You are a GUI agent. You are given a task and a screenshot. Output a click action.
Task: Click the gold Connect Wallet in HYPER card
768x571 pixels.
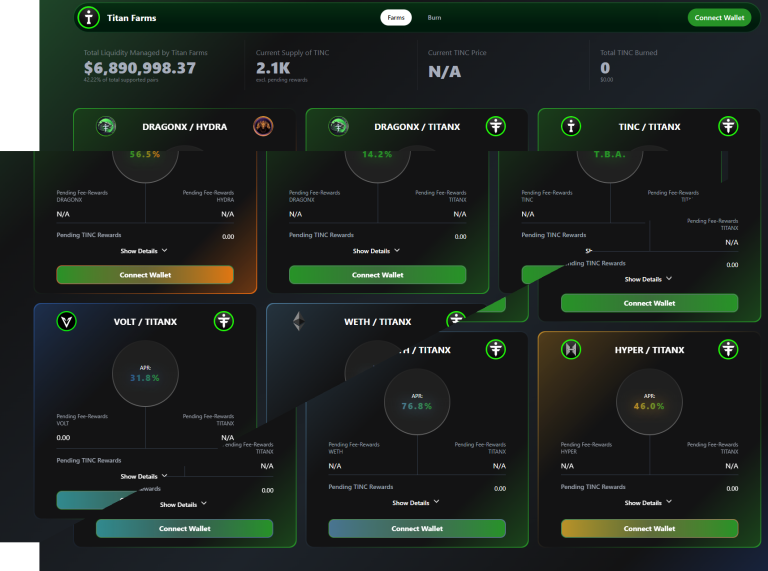click(649, 528)
